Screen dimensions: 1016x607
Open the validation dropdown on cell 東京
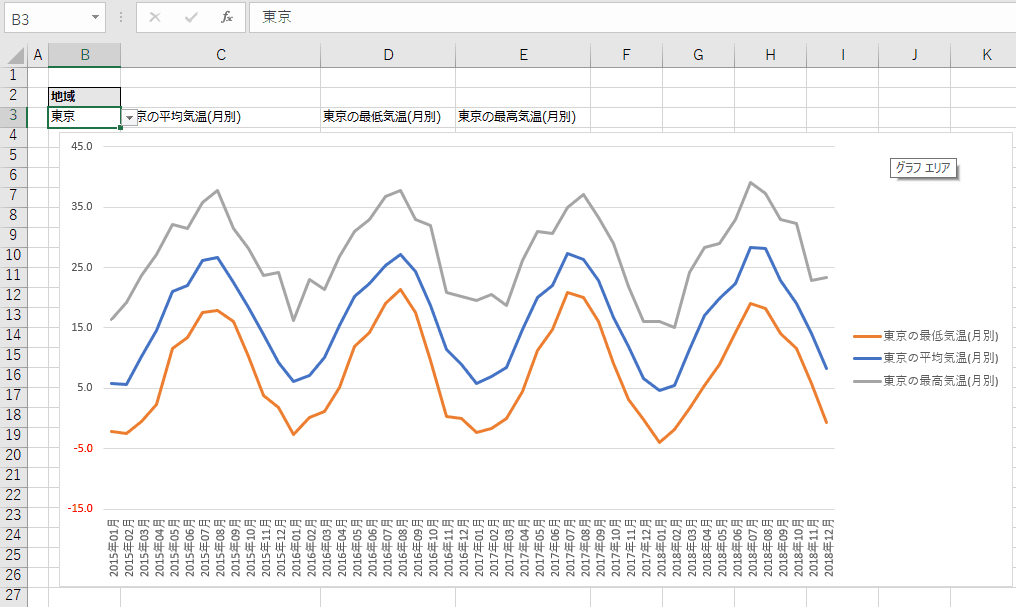[129, 117]
